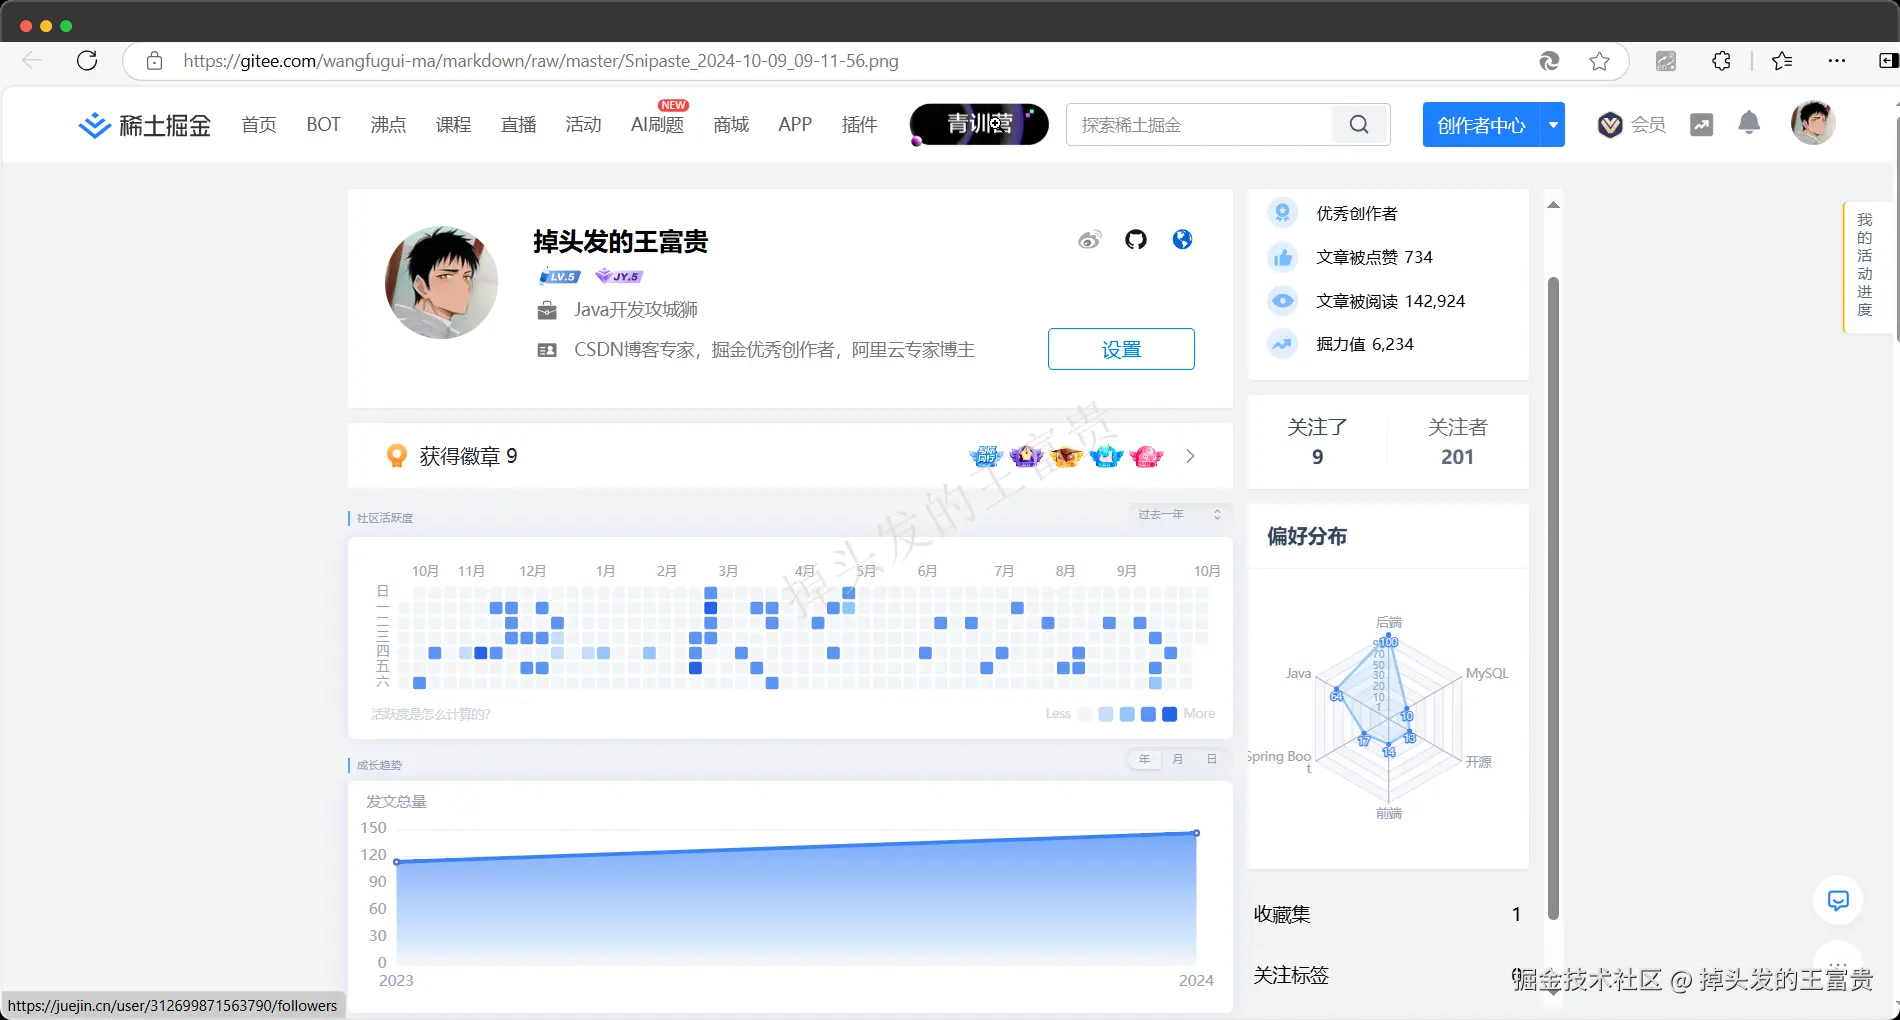This screenshot has width=1900, height=1020.
Task: Go to 首页 in the navigation
Action: tap(259, 125)
